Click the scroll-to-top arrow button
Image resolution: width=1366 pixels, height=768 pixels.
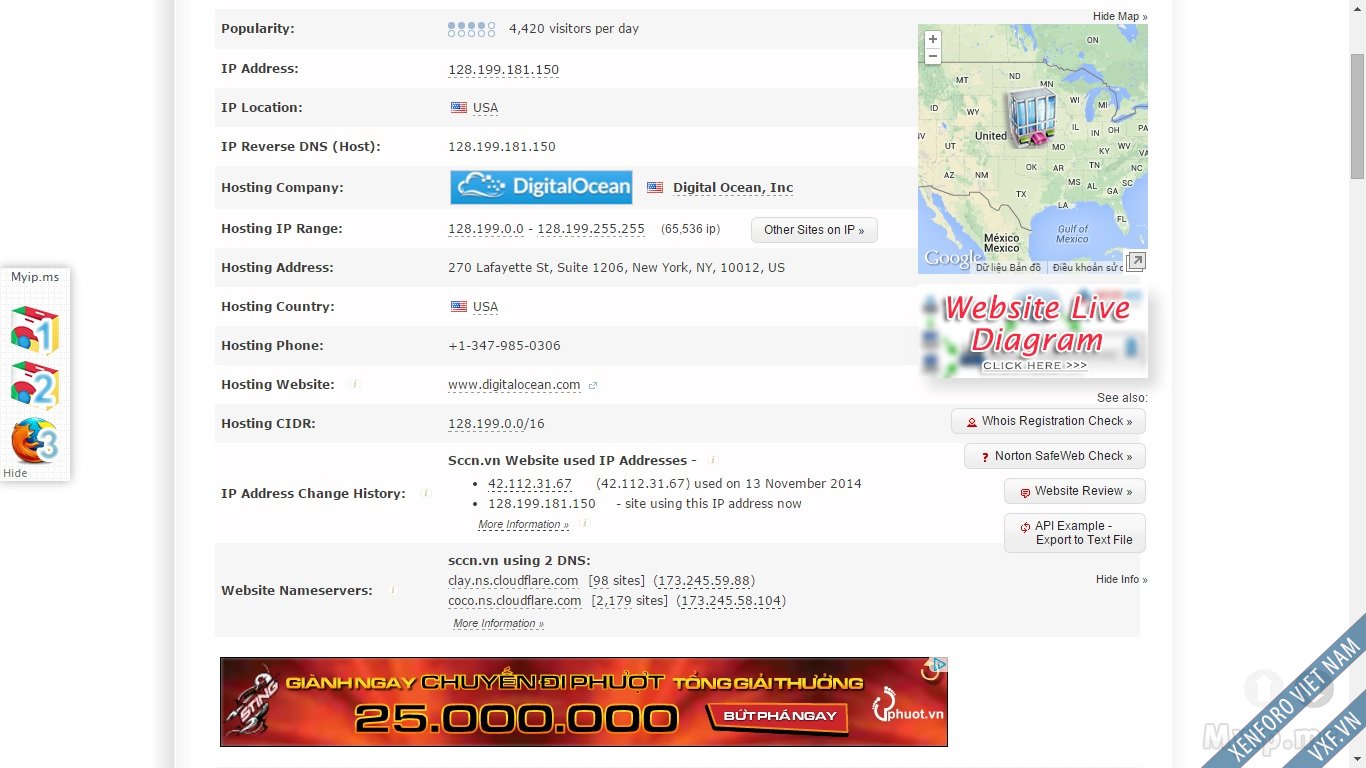coord(1263,689)
